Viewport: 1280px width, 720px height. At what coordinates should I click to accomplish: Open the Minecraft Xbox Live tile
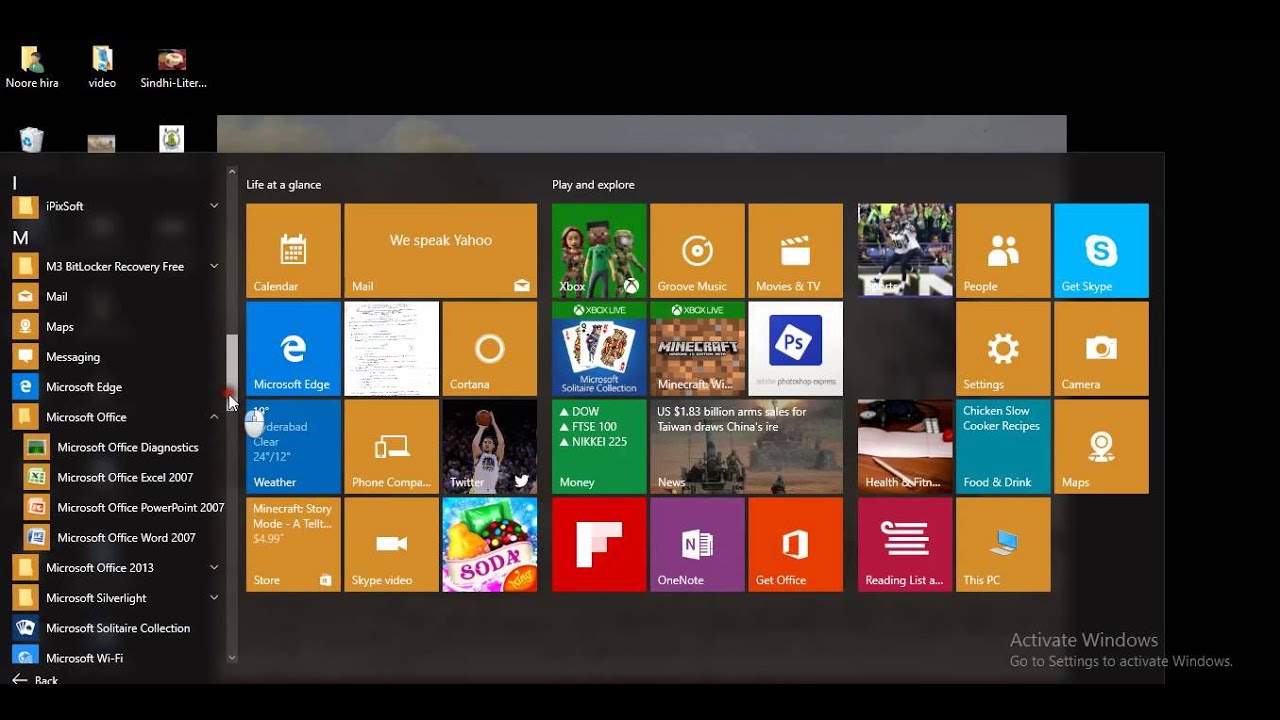tap(697, 349)
